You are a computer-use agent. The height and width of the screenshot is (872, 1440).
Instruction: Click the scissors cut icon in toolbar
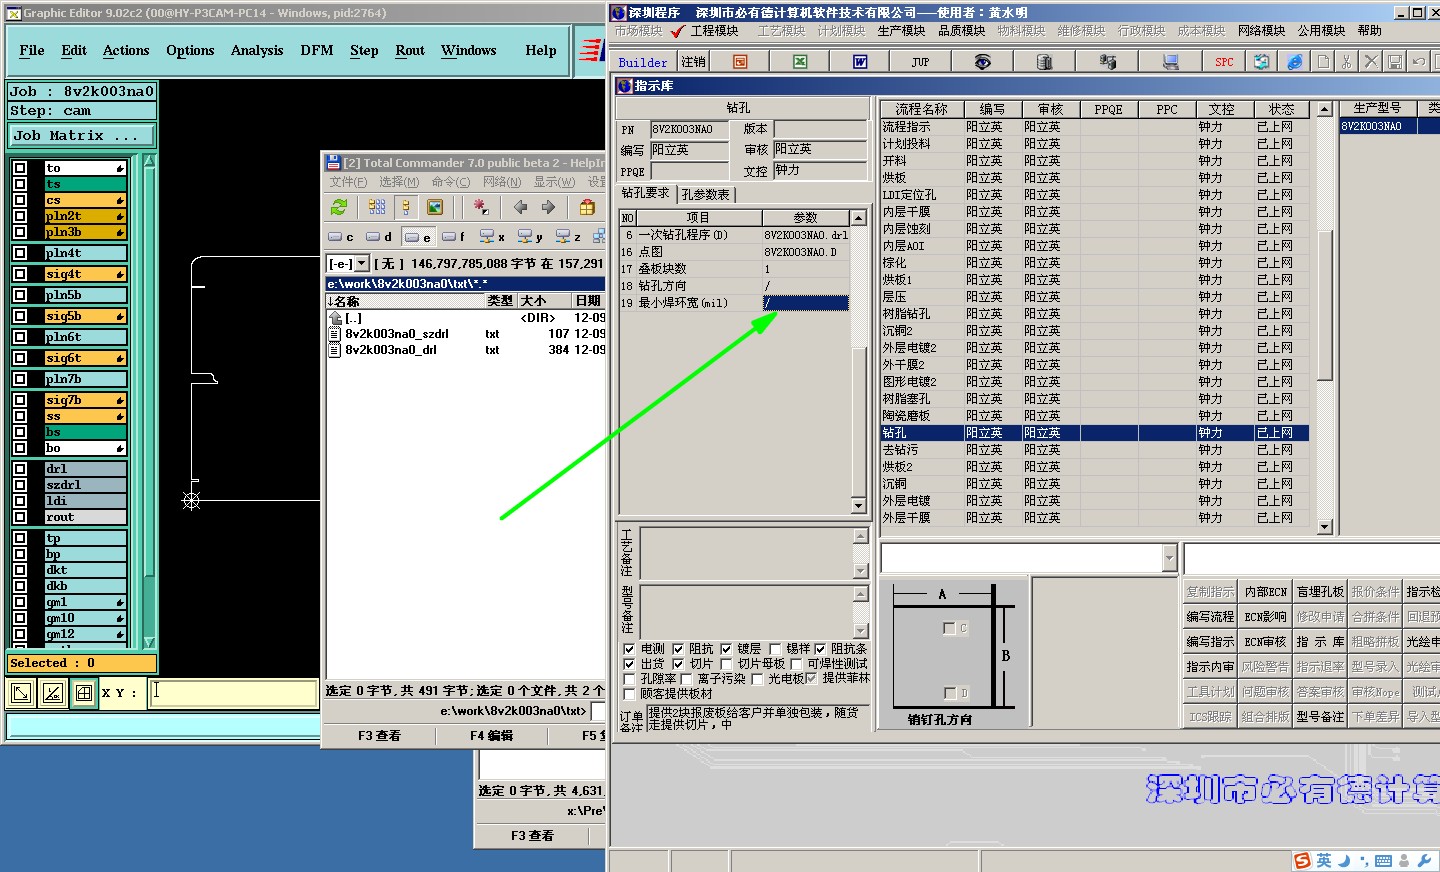point(1347,62)
